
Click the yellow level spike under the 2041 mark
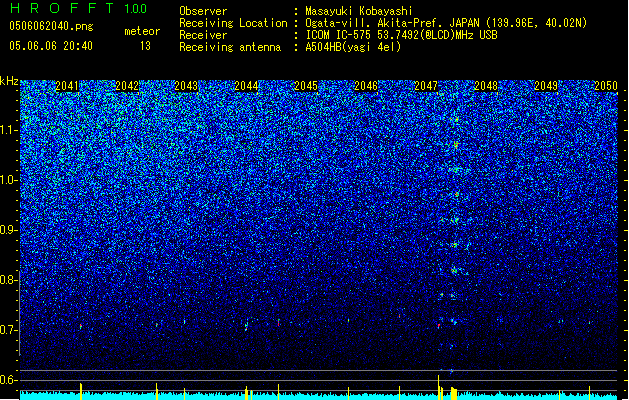point(81,392)
